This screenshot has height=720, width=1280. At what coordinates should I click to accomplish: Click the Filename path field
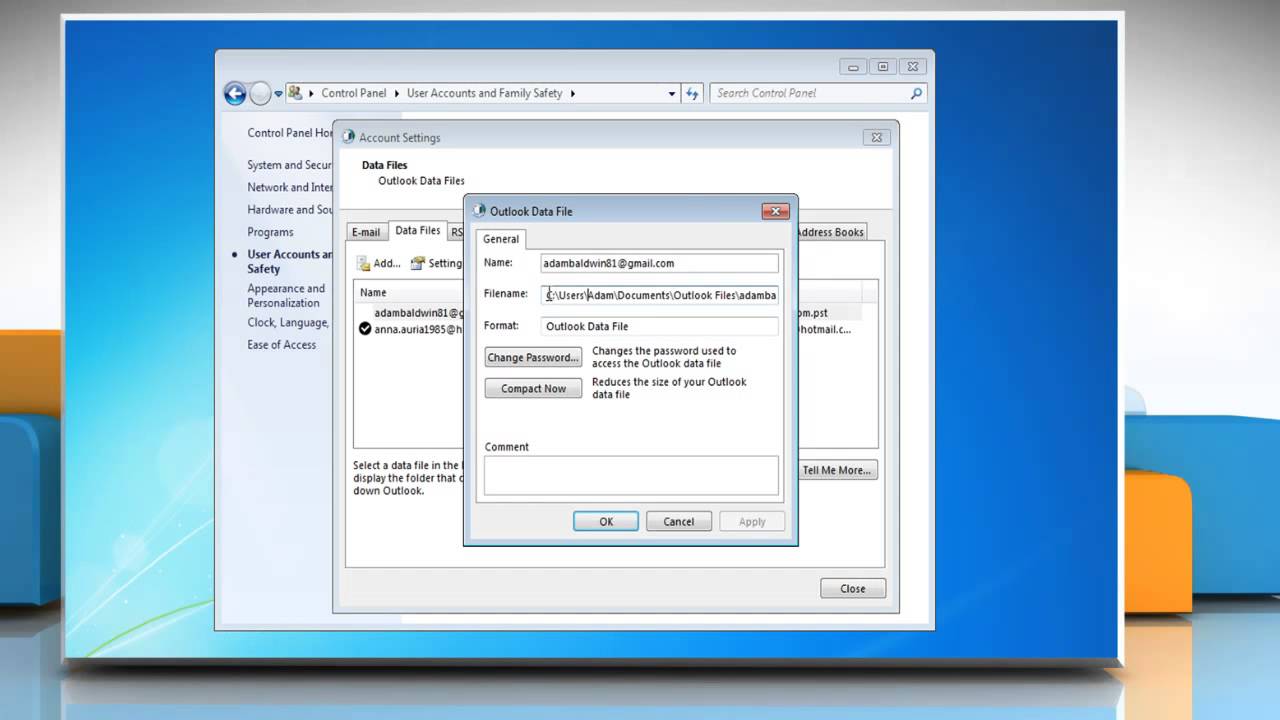tap(659, 295)
